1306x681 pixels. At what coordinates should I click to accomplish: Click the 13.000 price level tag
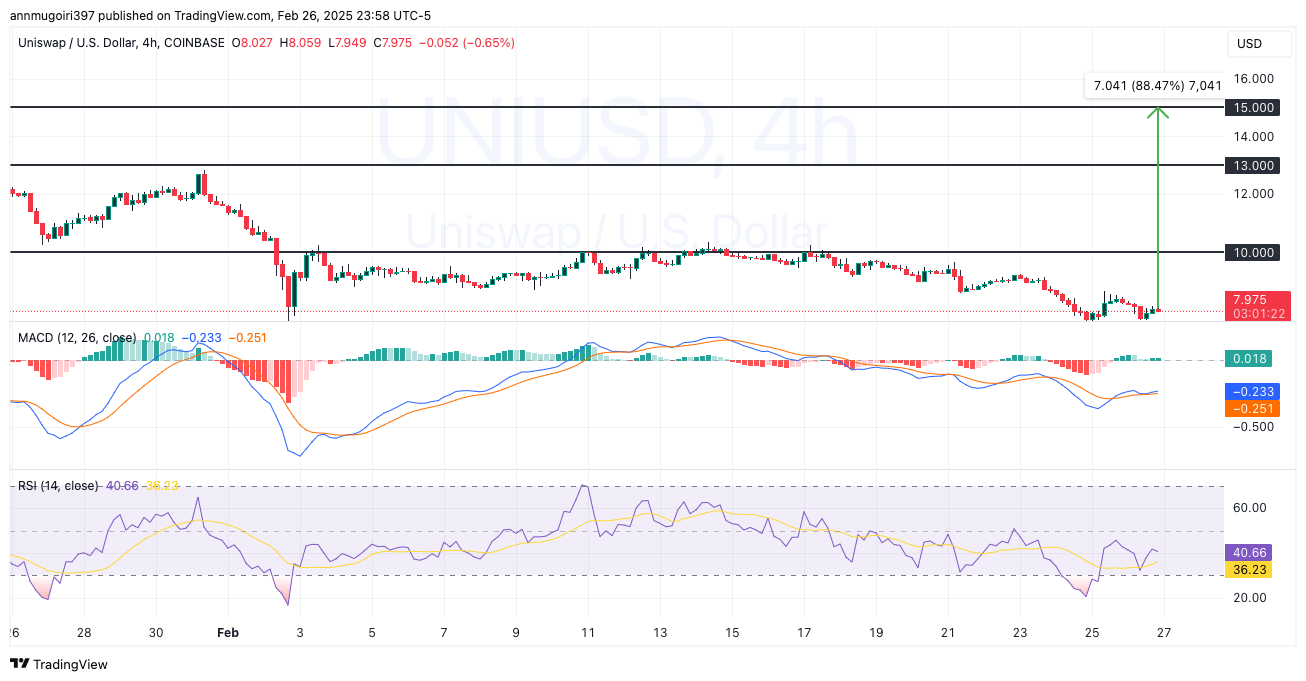click(1254, 165)
